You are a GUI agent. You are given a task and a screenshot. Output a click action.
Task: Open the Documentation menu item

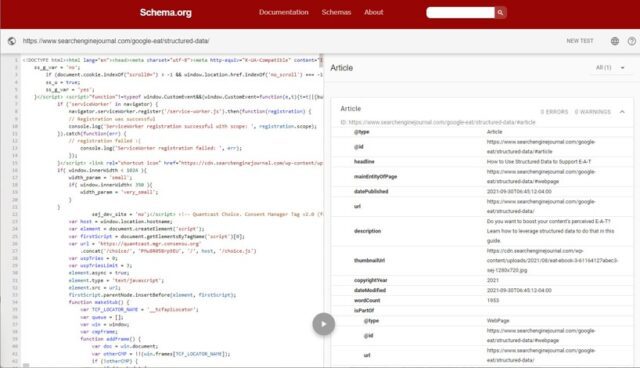[x=284, y=12]
